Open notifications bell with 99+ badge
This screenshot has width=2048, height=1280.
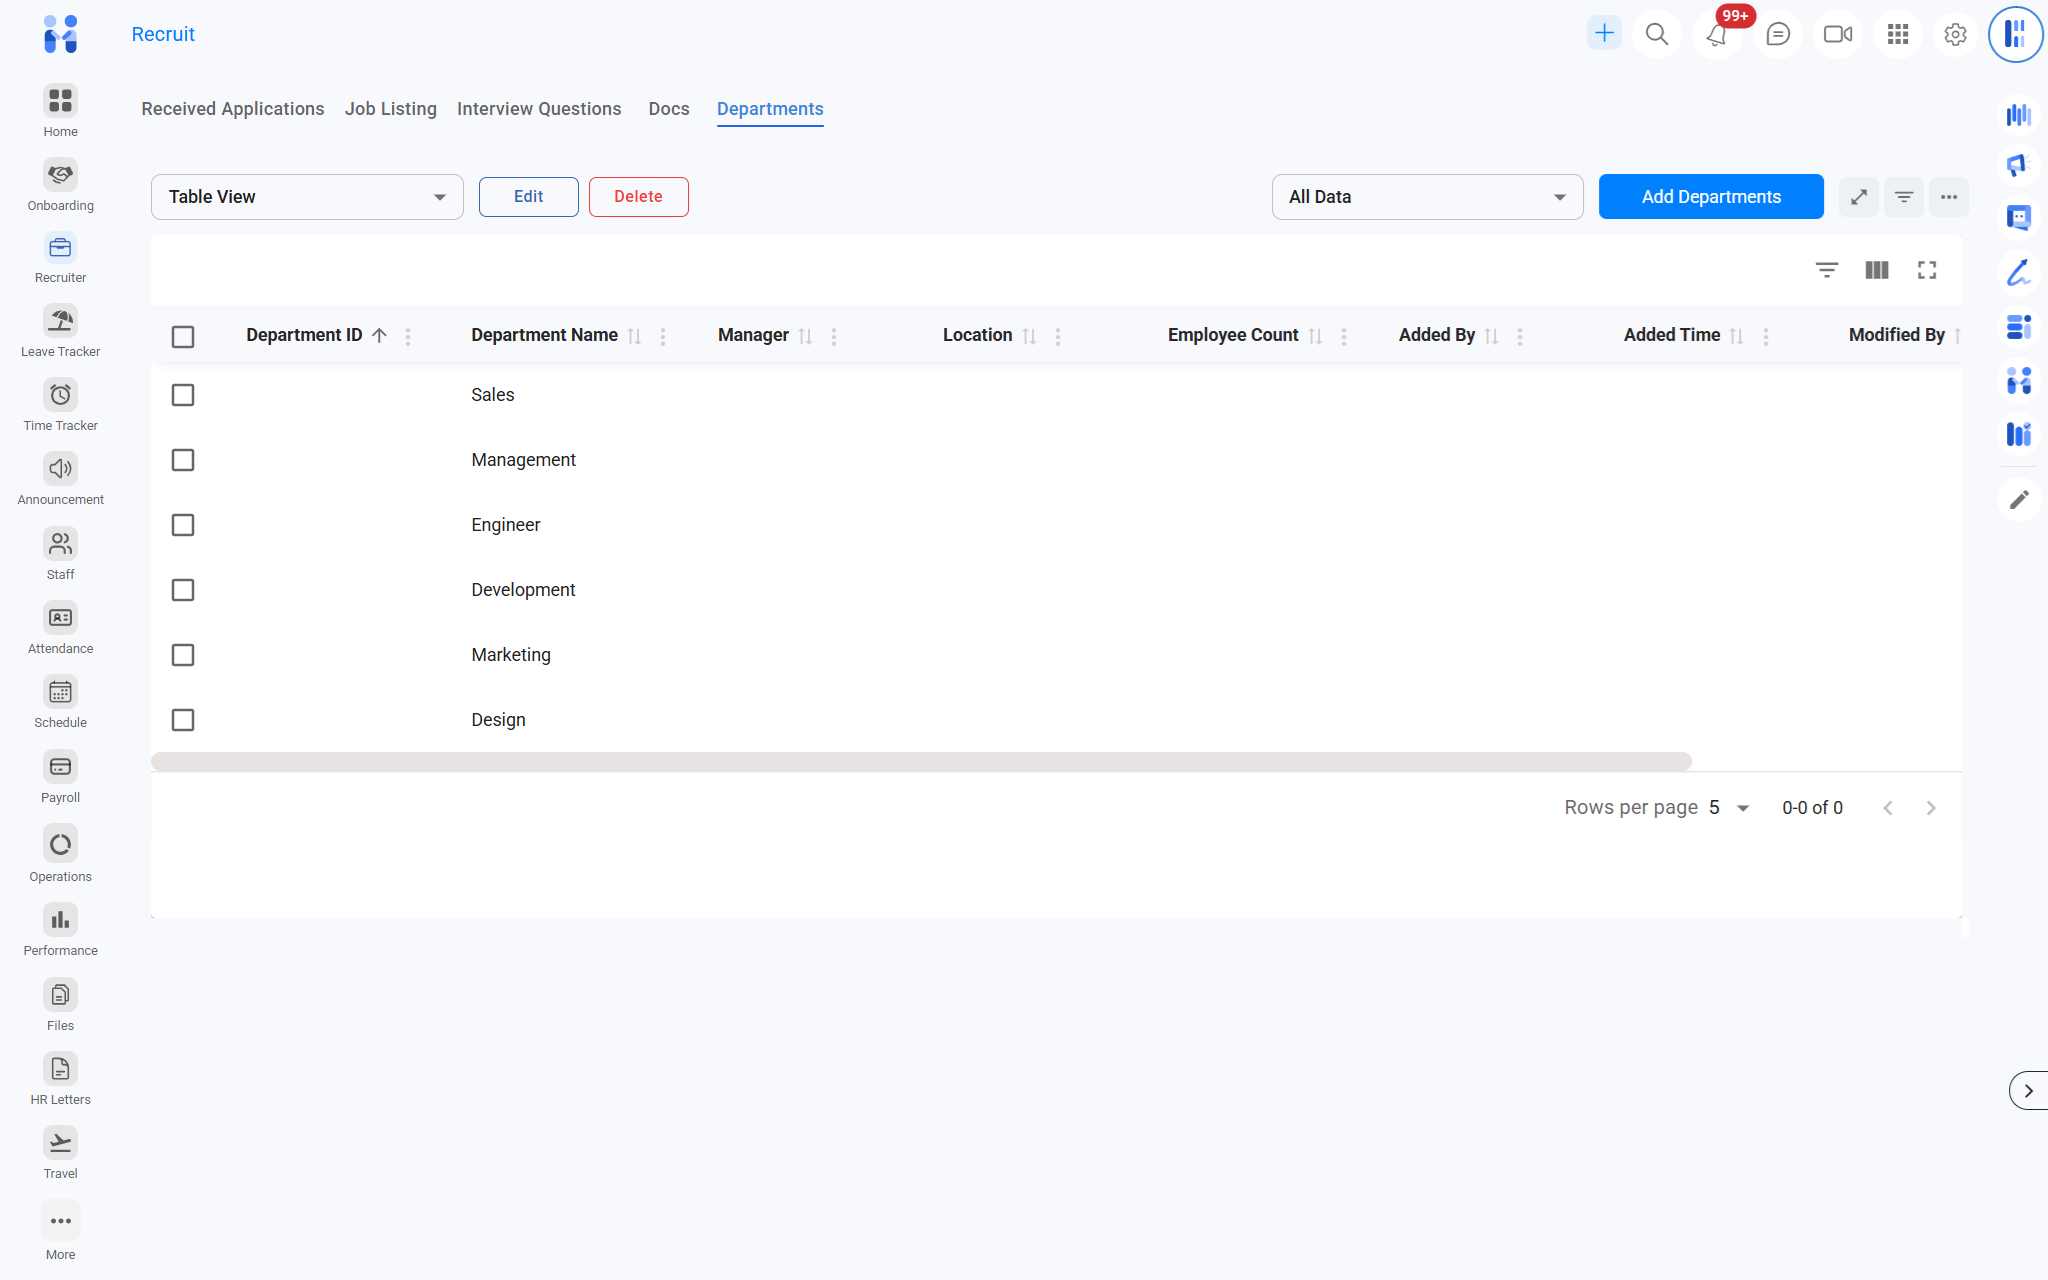point(1717,35)
